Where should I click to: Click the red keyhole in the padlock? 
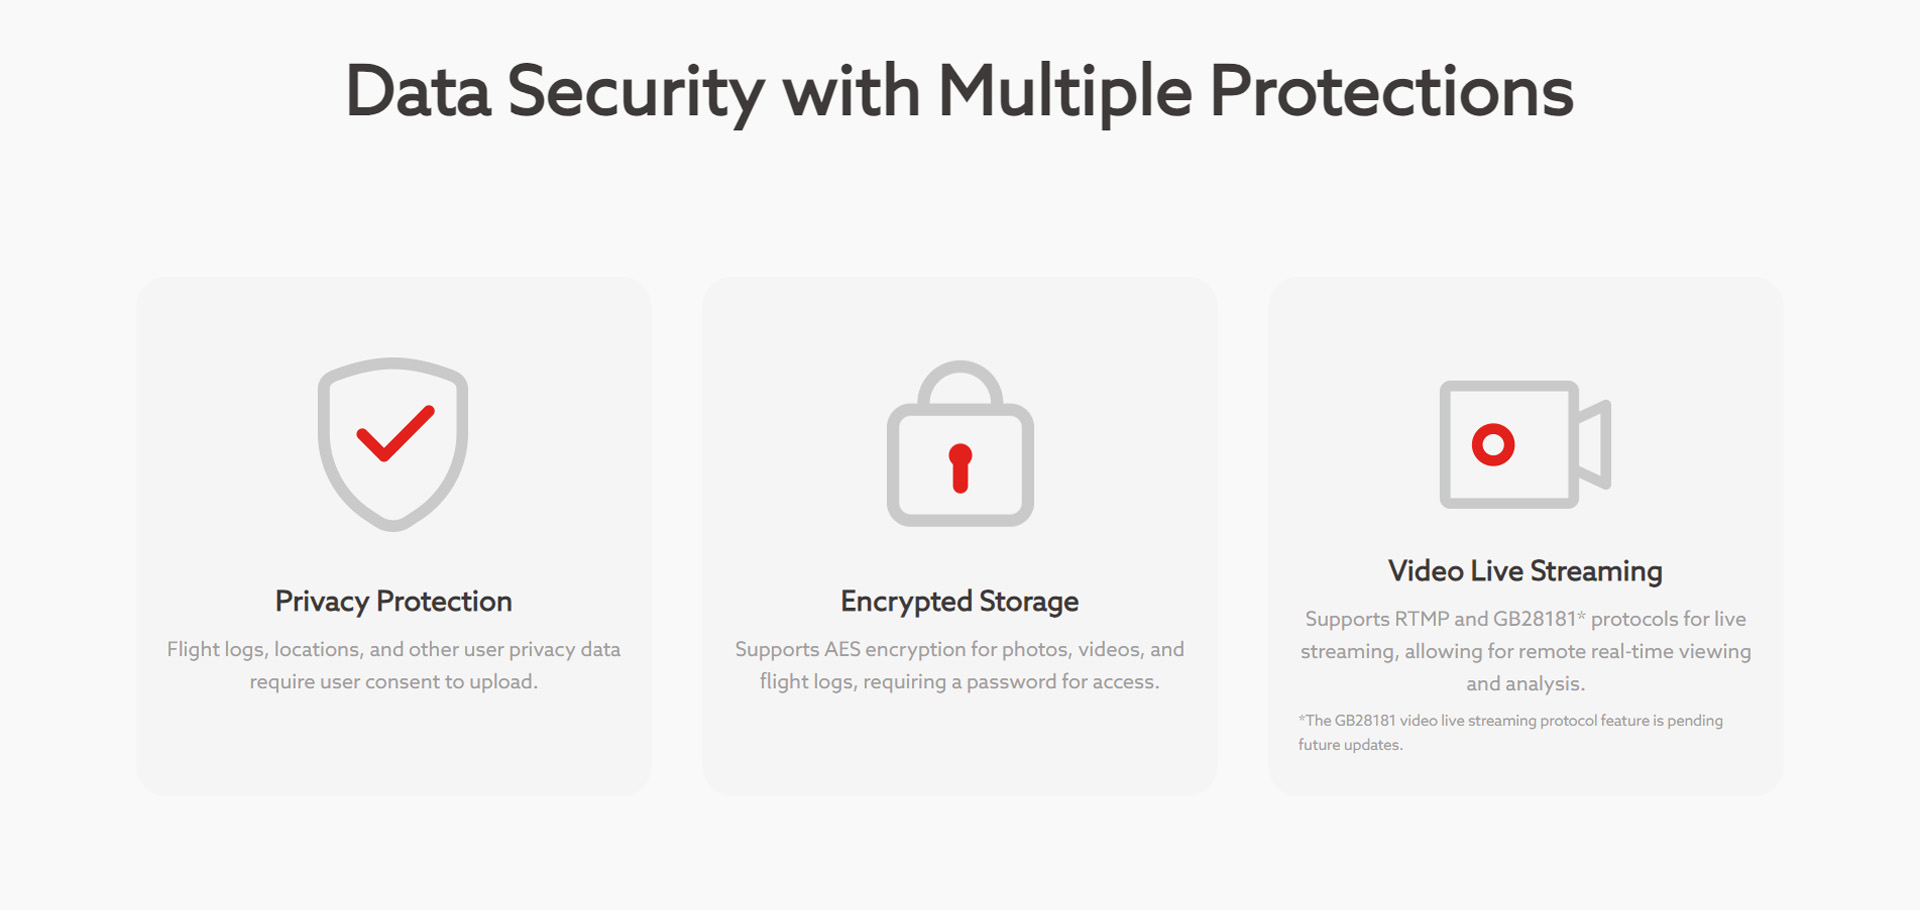(x=960, y=468)
